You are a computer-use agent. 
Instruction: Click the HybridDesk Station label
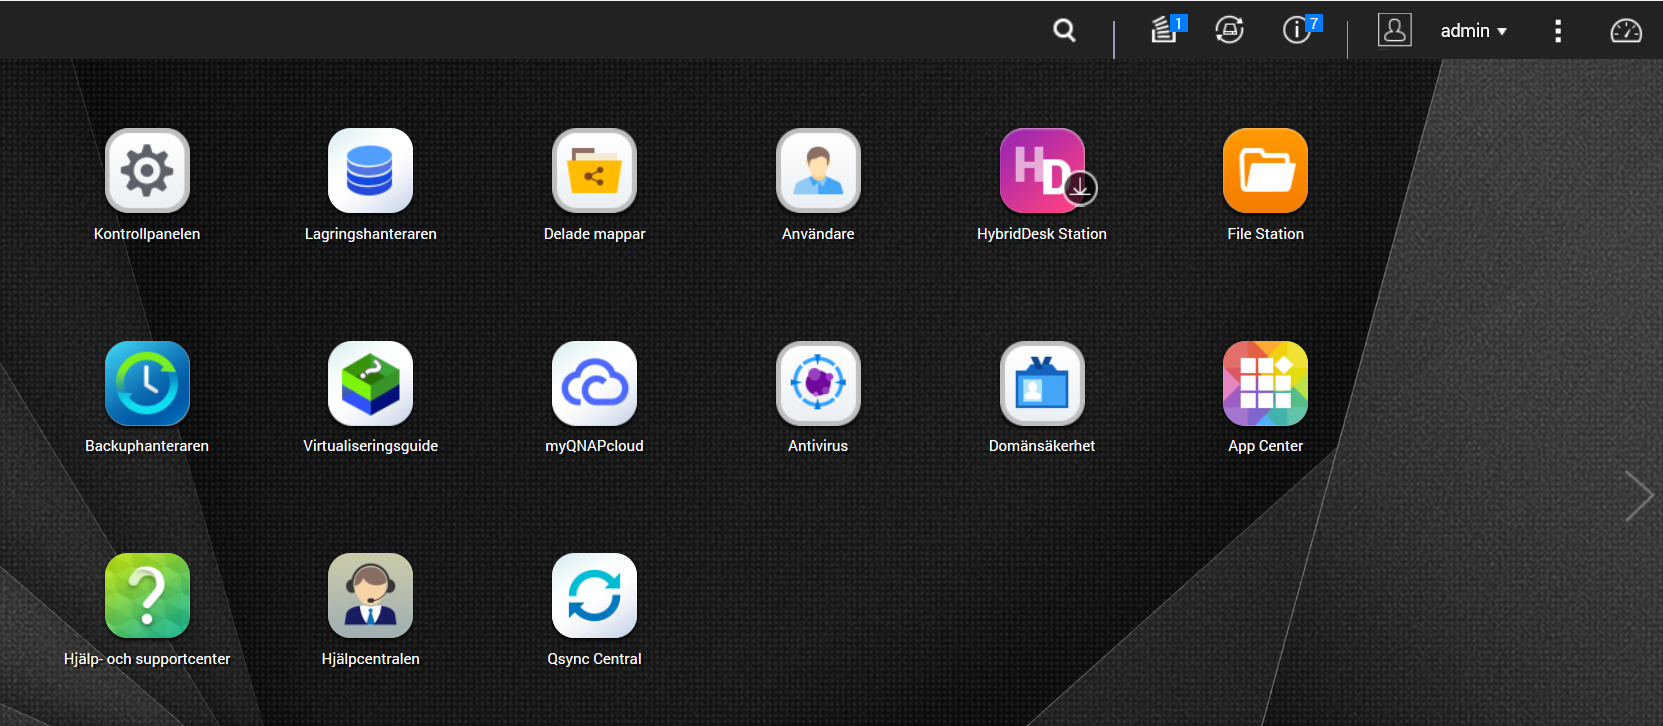pyautogui.click(x=1042, y=234)
